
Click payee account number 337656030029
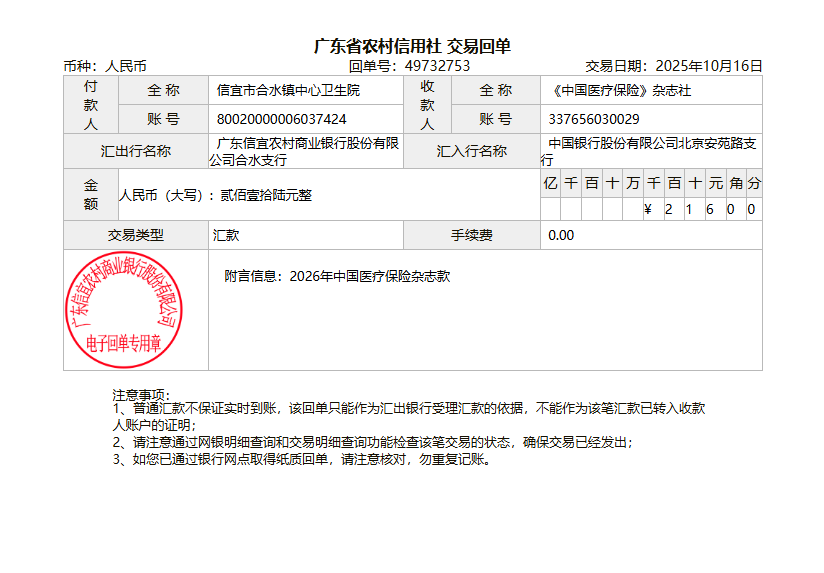595,119
